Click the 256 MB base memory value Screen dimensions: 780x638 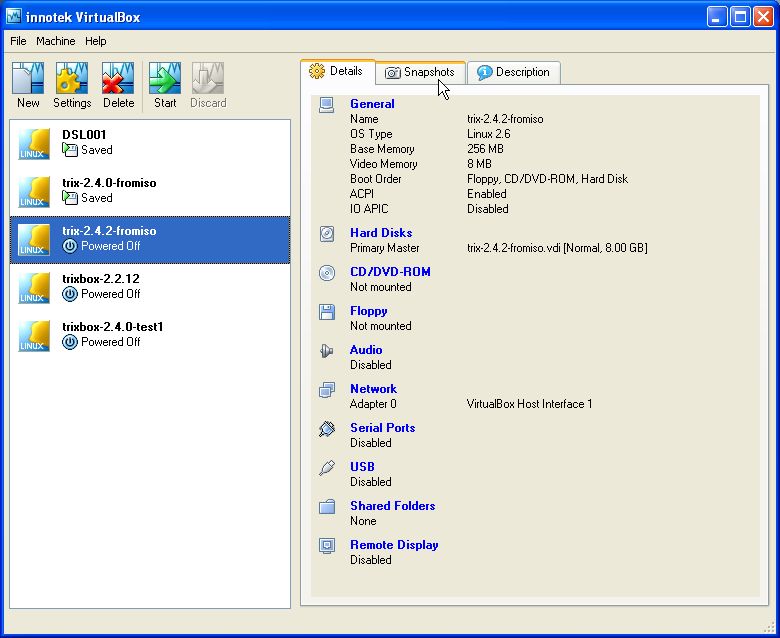coord(485,149)
